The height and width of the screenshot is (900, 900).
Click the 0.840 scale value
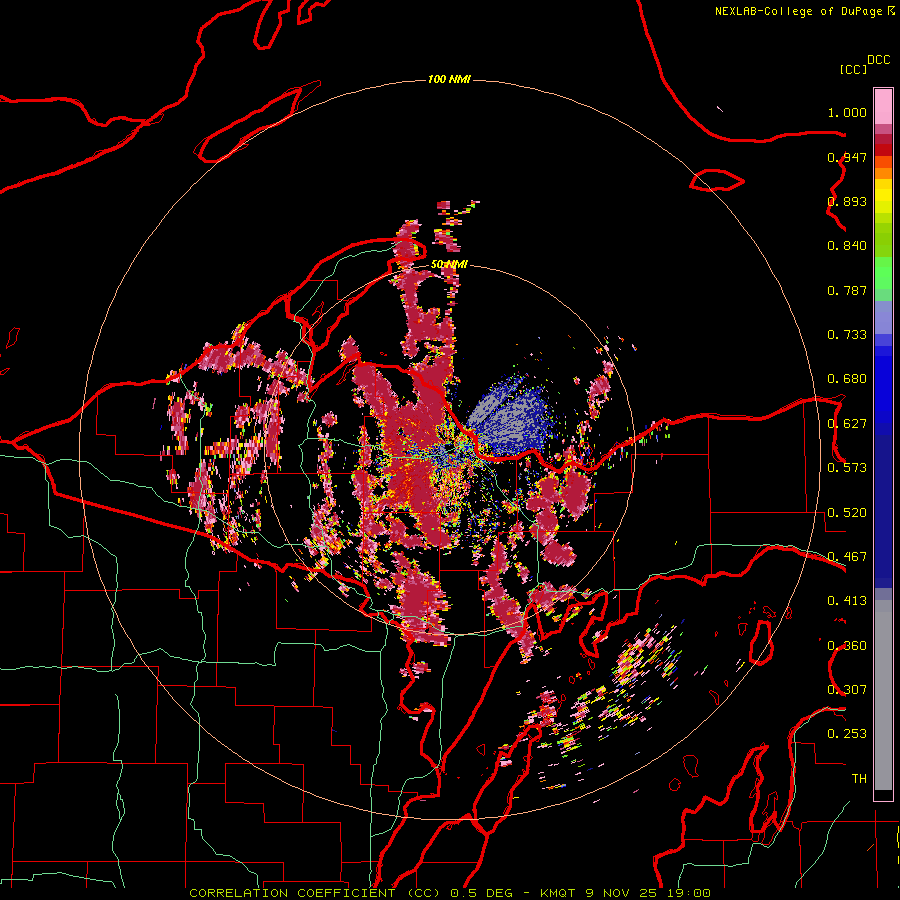[847, 246]
